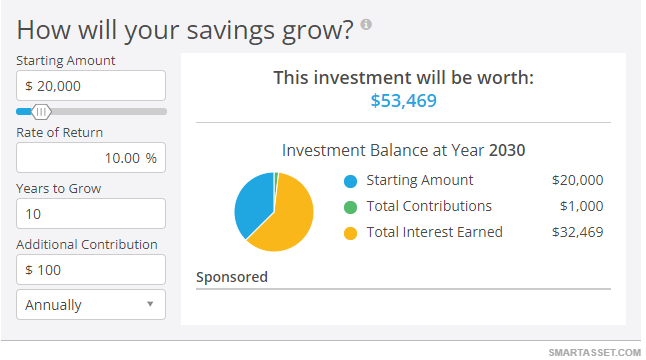Click the Annually dropdown arrow
This screenshot has height=360, width=646.
click(150, 304)
